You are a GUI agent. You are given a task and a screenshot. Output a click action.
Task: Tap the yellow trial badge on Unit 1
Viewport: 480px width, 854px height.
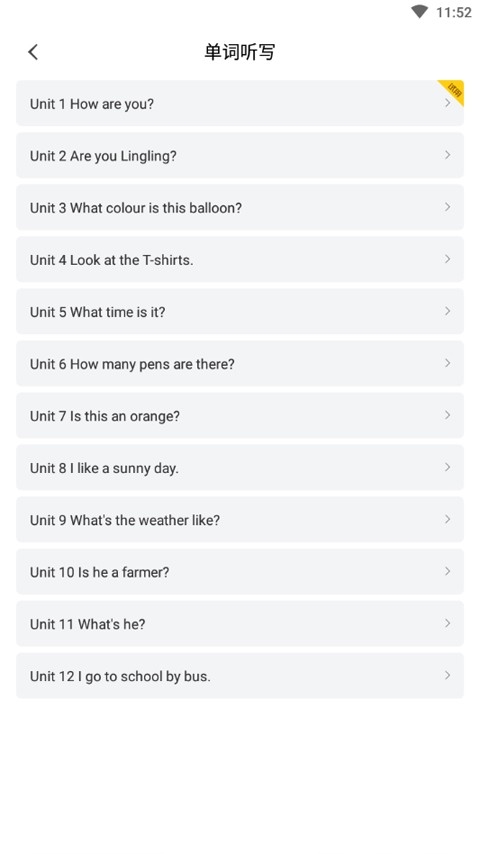tap(454, 89)
